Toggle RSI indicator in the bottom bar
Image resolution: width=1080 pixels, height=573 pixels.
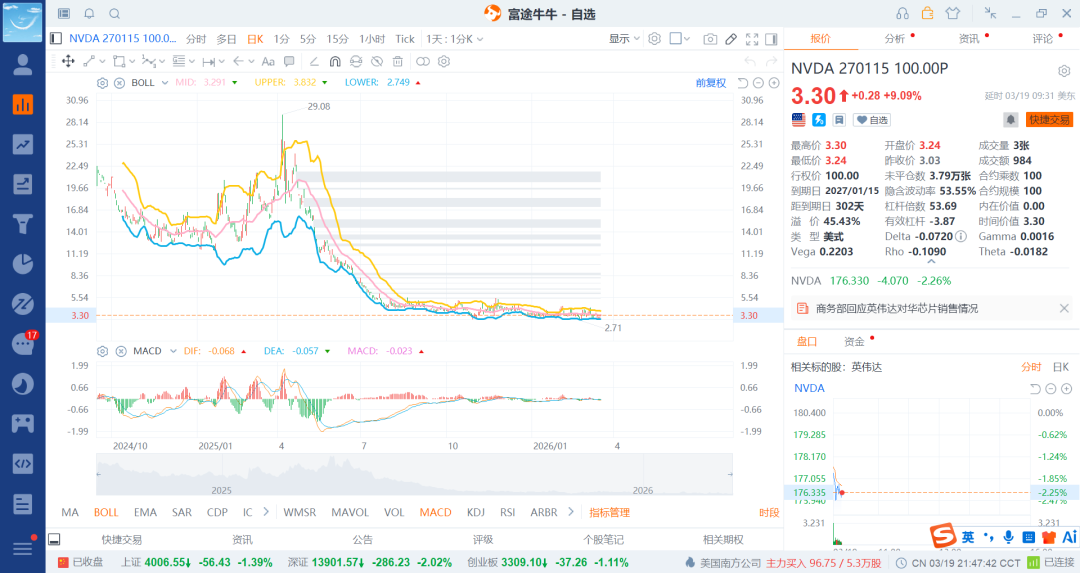click(x=508, y=512)
